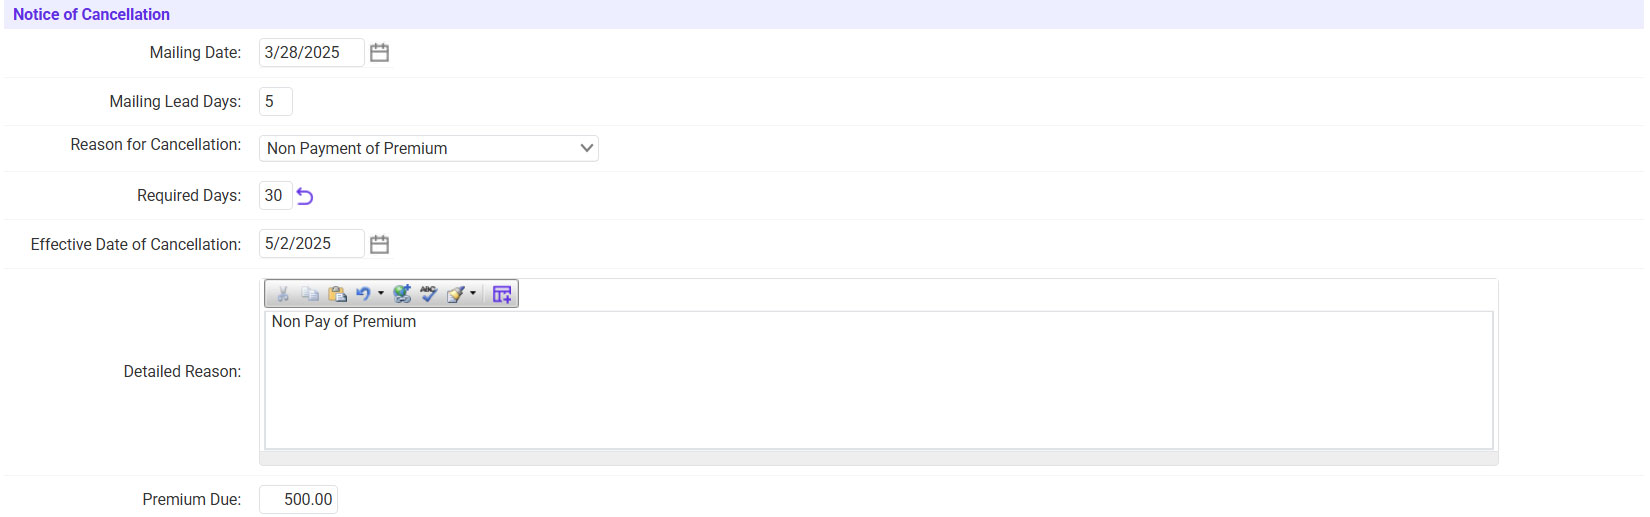Open the Effective Date calendar picker
1650x517 pixels.
coord(379,244)
